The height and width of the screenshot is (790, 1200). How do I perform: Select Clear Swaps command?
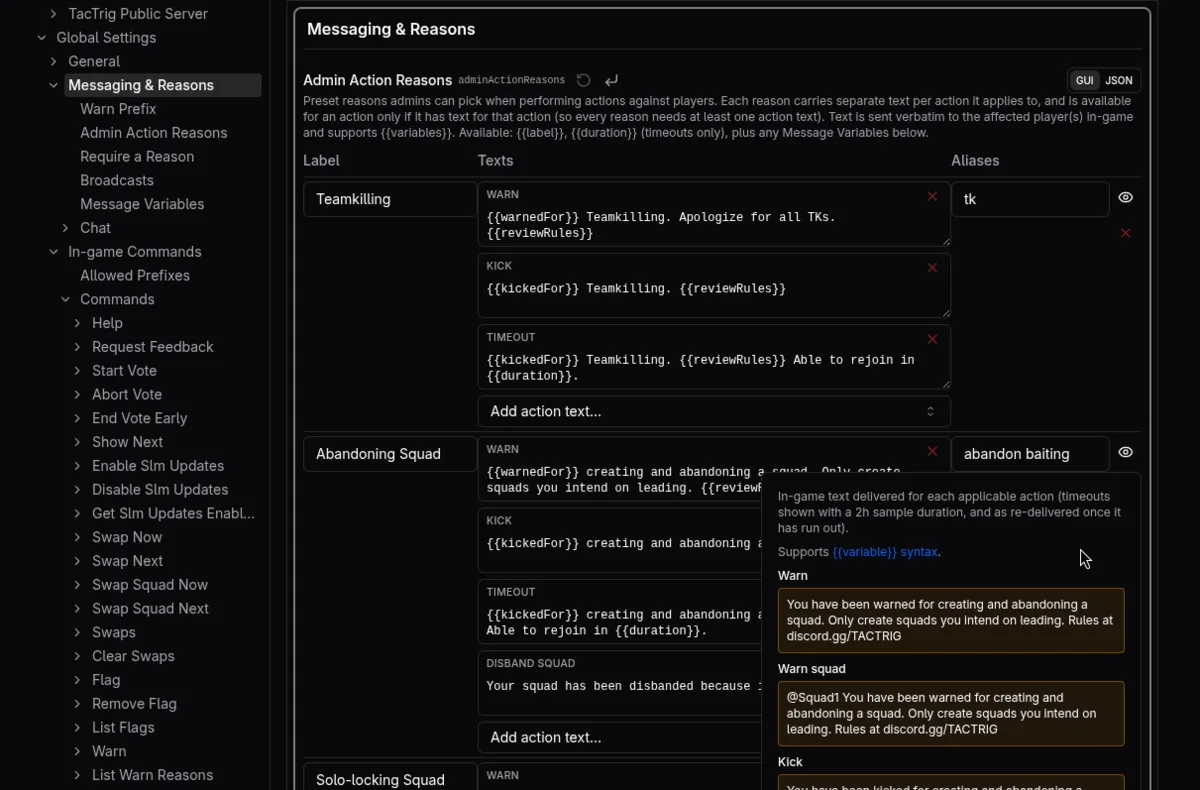click(133, 656)
